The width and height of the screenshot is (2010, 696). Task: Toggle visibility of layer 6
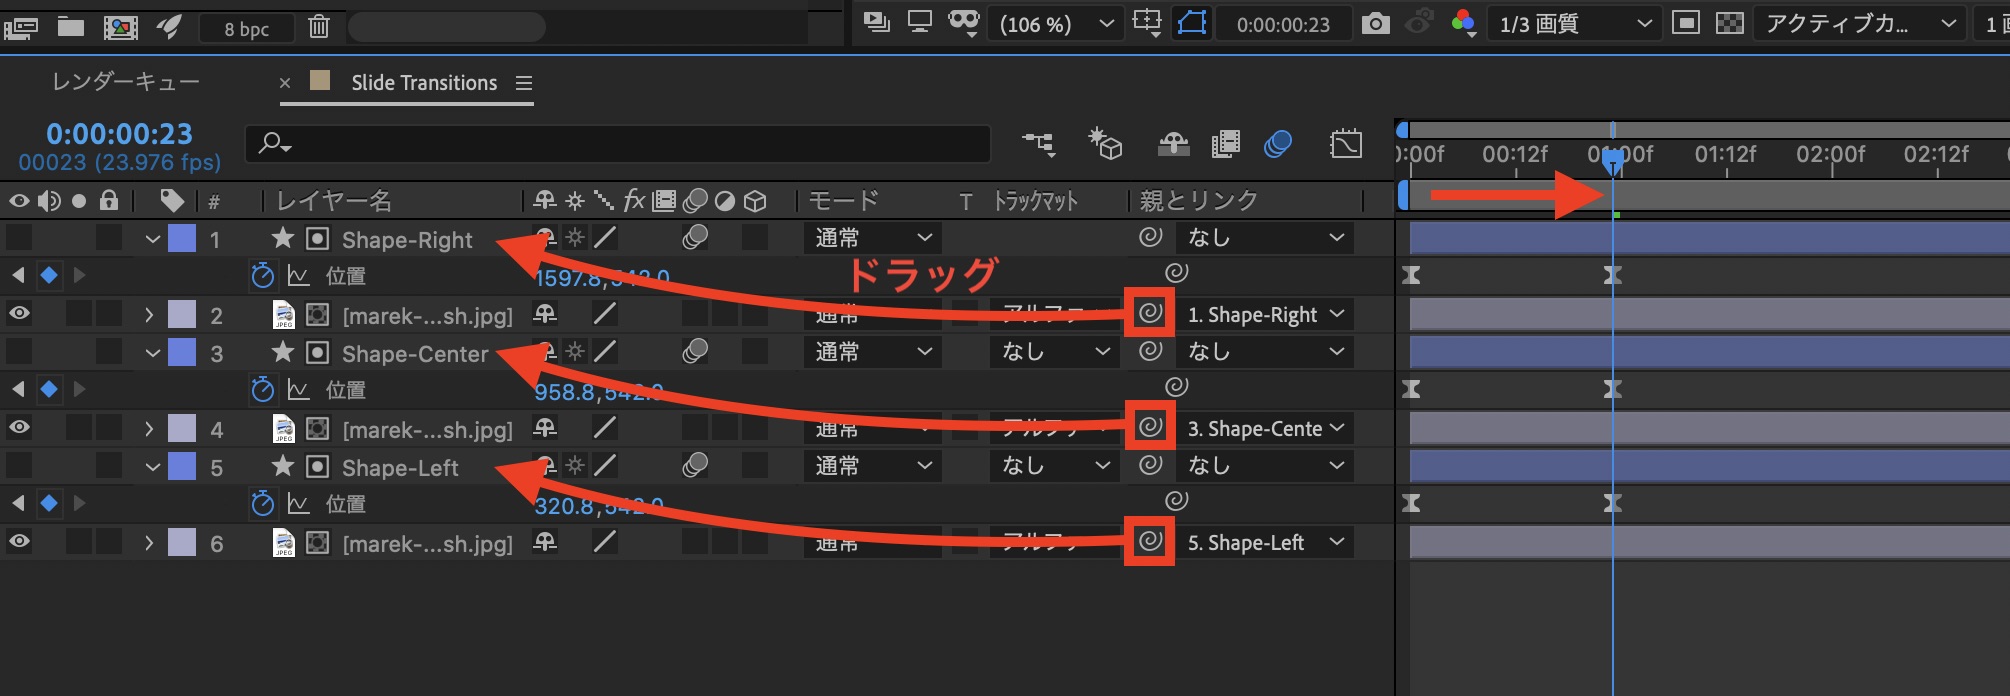tap(19, 542)
